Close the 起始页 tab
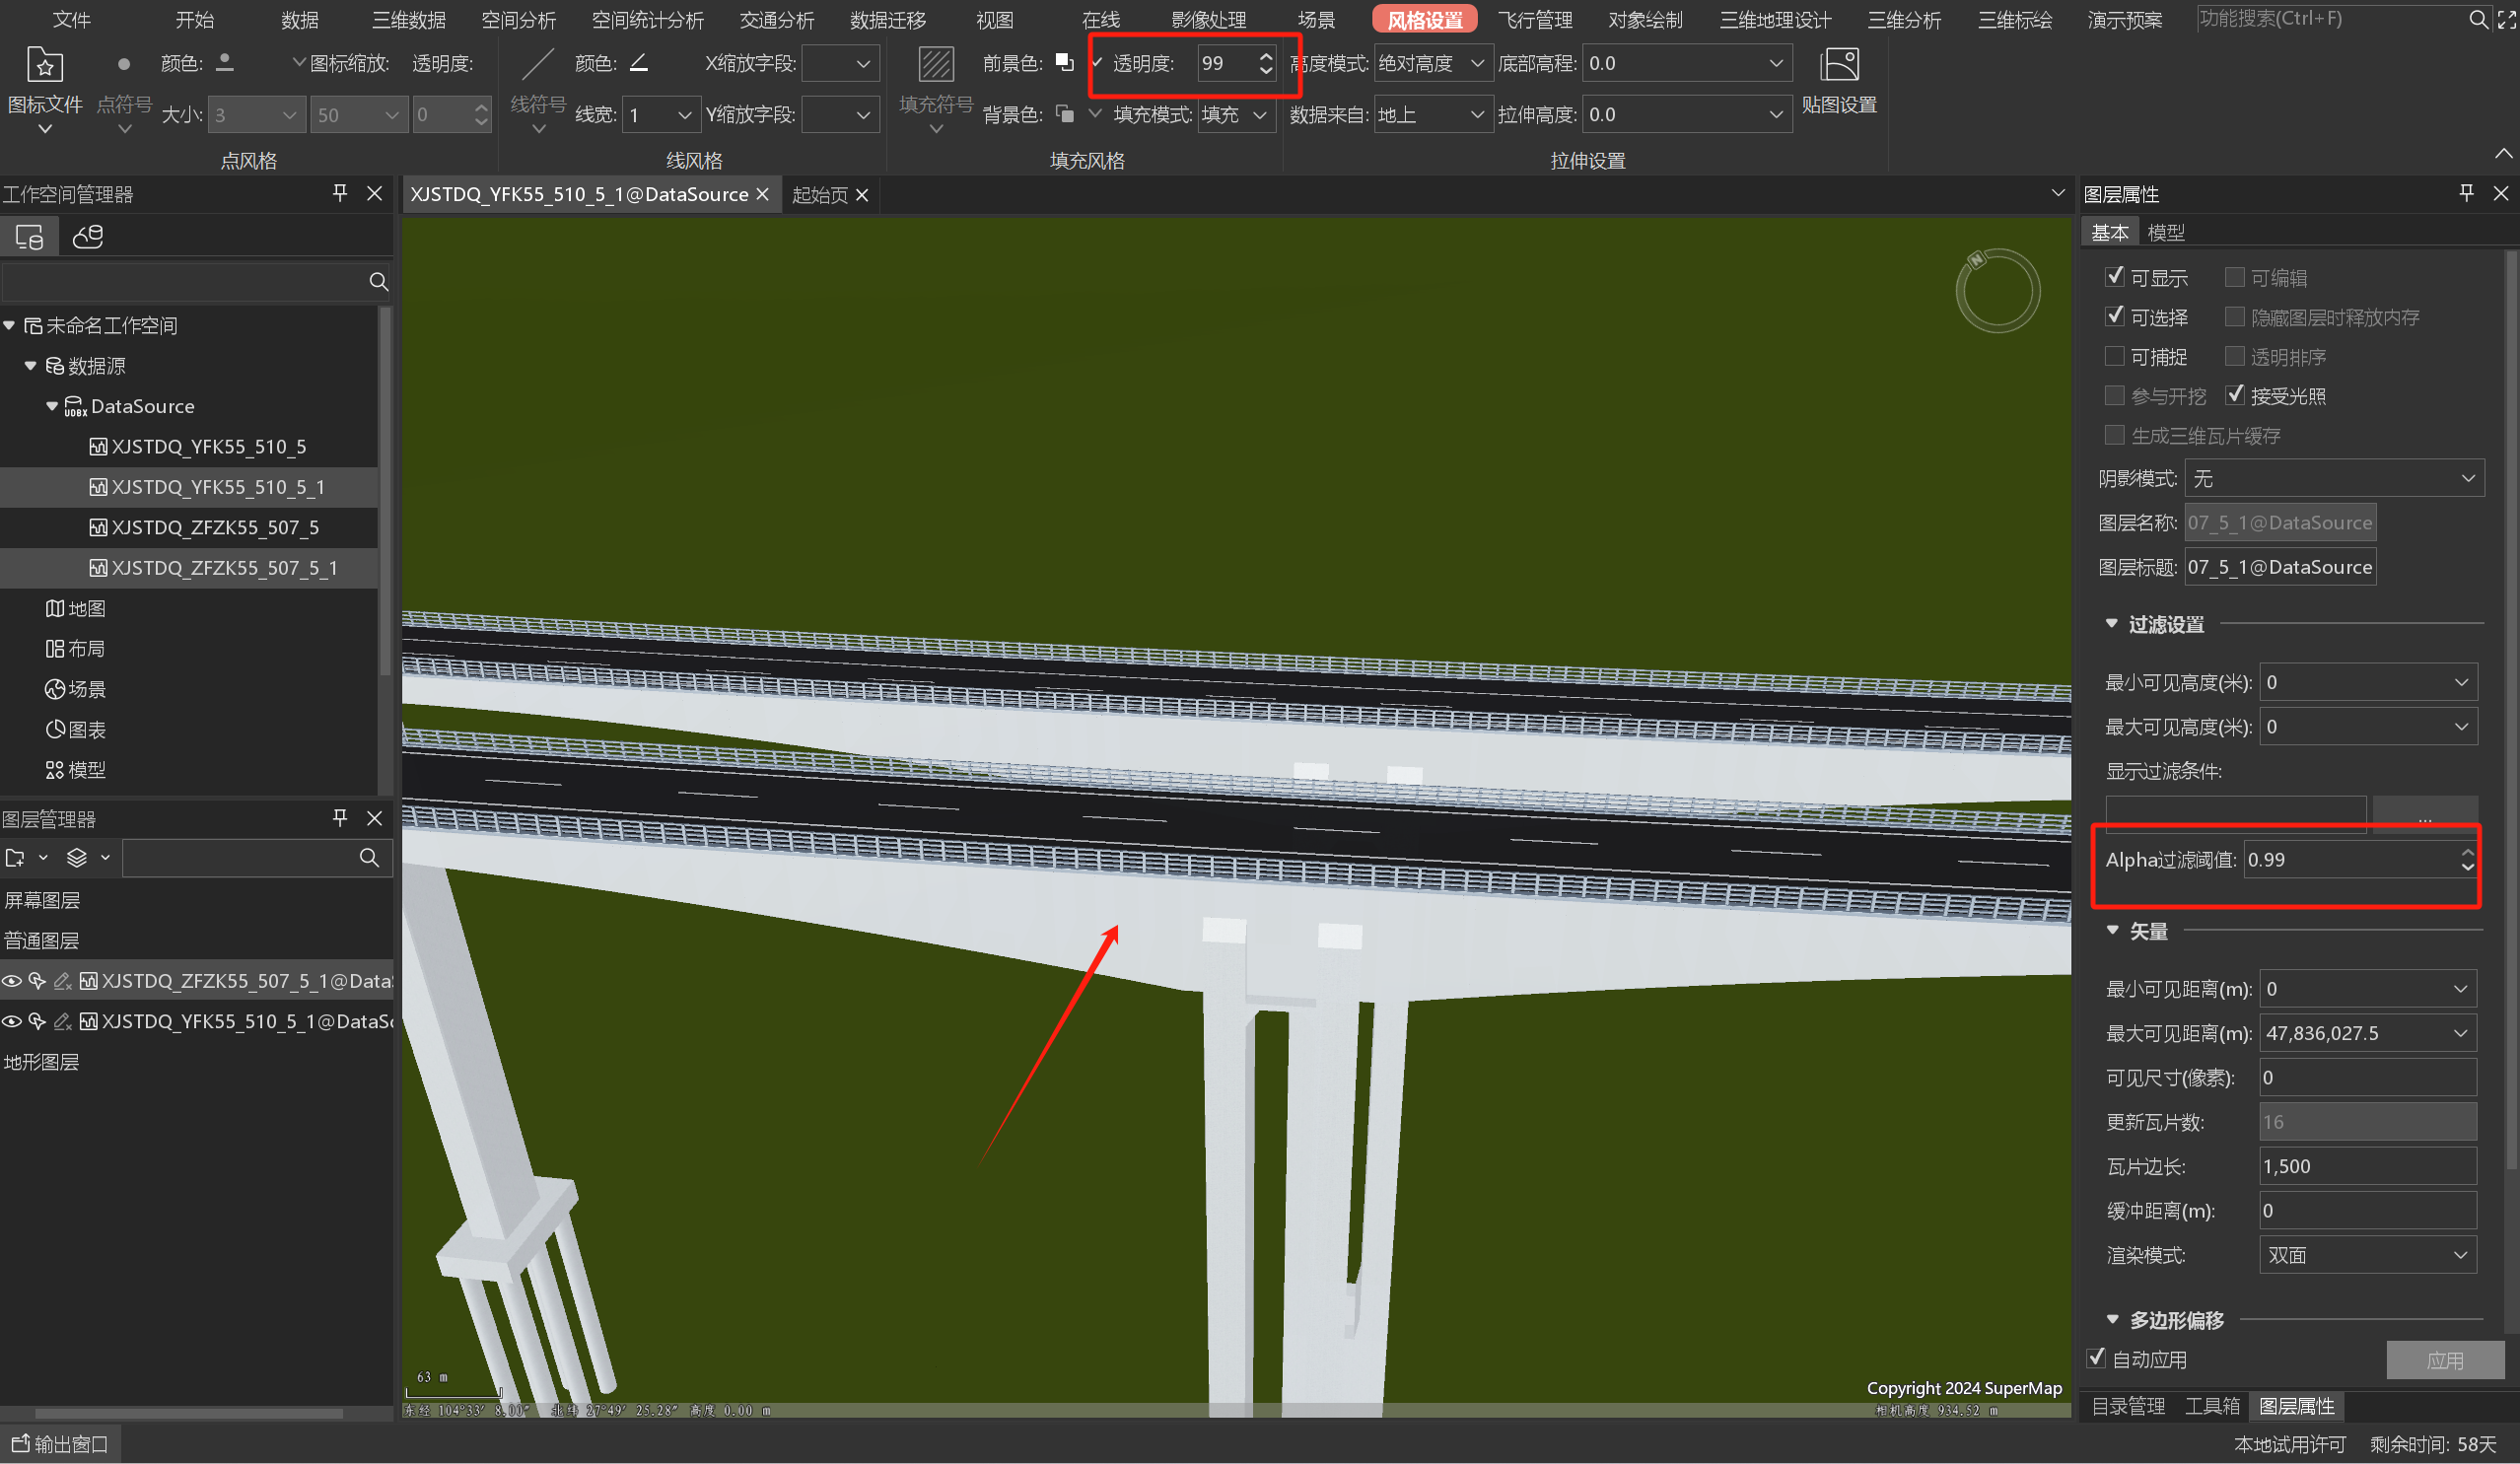This screenshot has height=1464, width=2520. point(862,195)
